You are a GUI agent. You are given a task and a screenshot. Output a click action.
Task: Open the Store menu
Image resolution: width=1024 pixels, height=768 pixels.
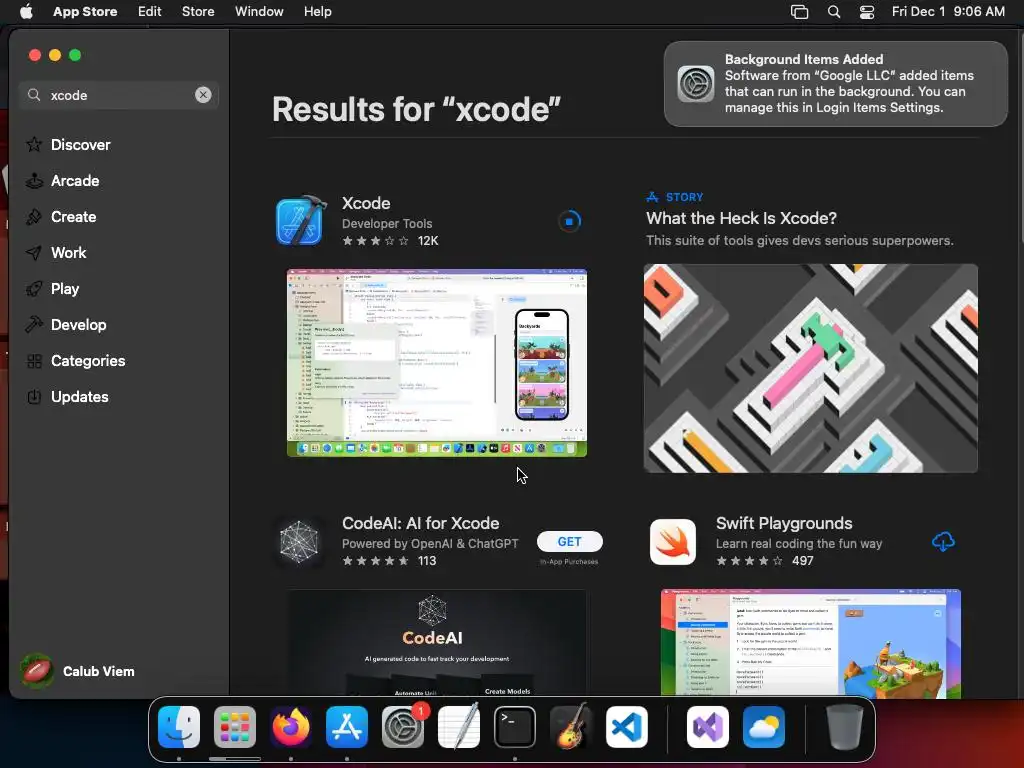click(198, 11)
